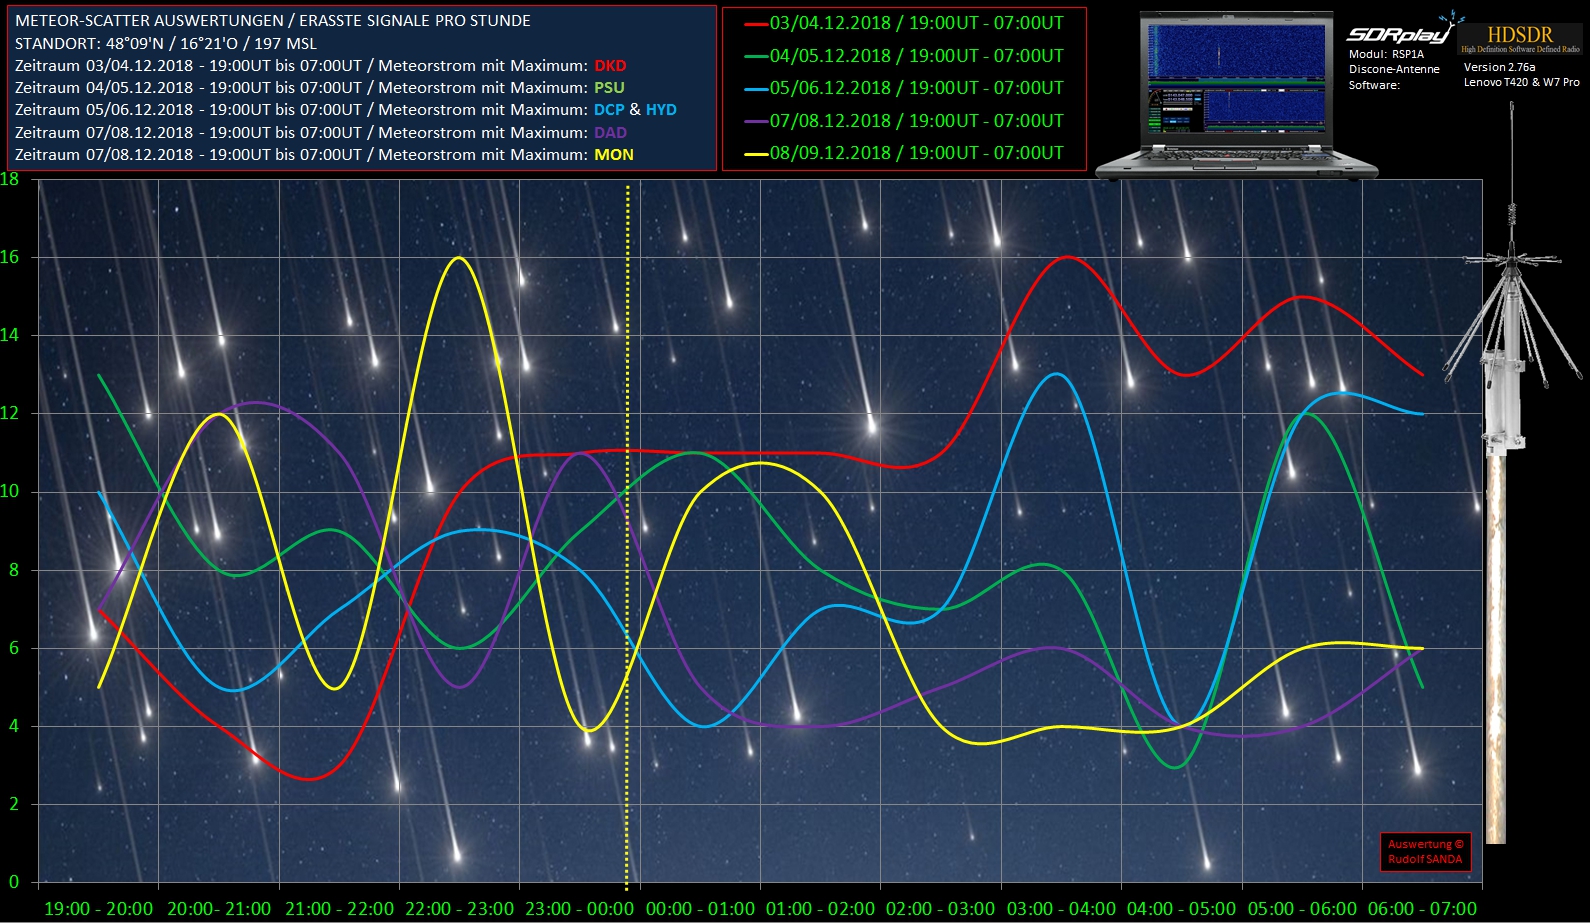1590x923 pixels.
Task: Click the Meteor-Scatter Auswertungen title text
Action: (273, 21)
